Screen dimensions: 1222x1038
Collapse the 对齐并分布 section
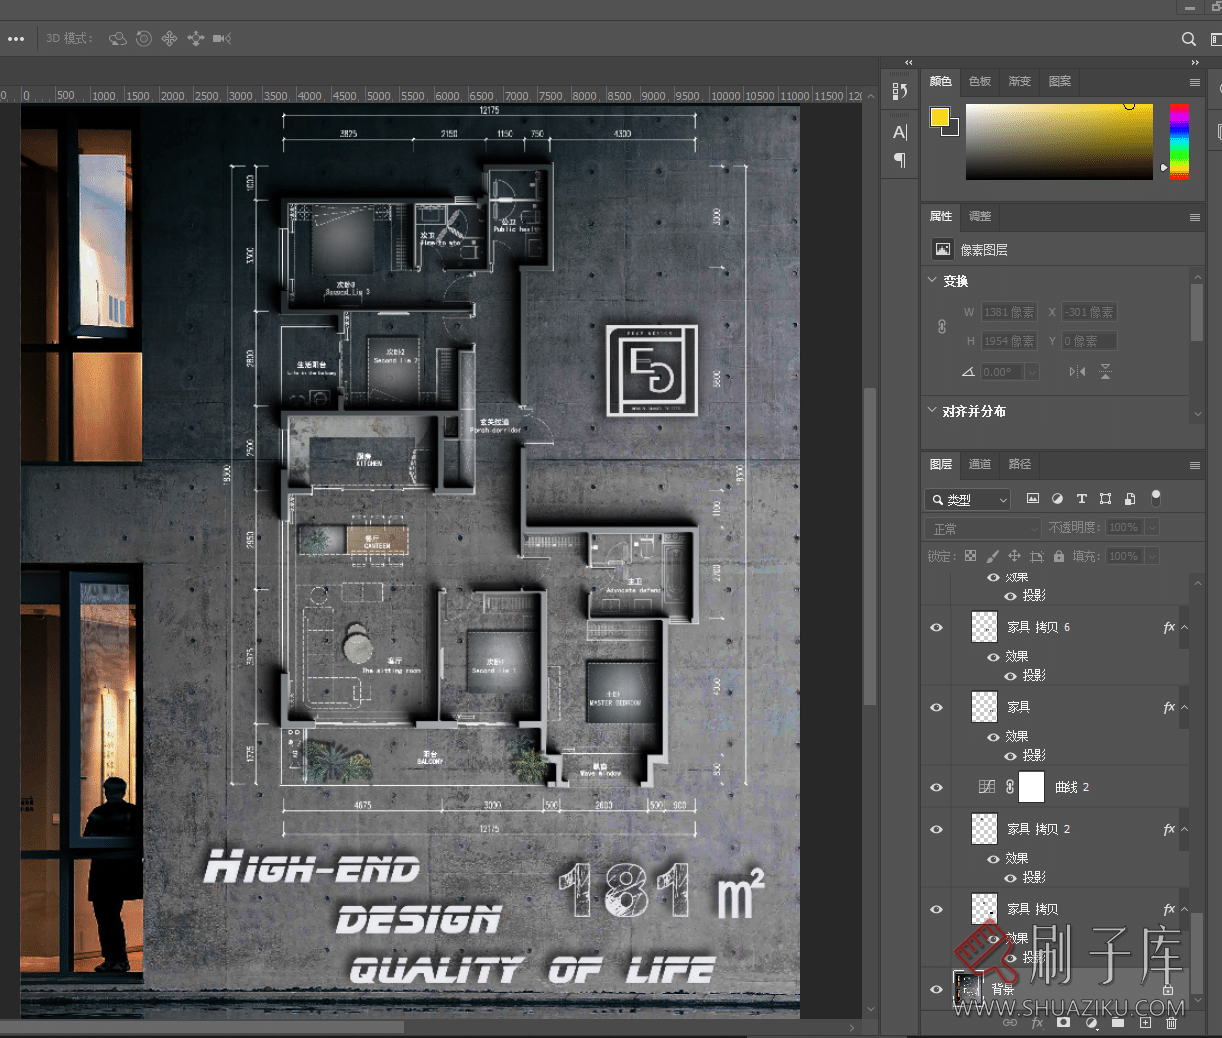point(933,411)
